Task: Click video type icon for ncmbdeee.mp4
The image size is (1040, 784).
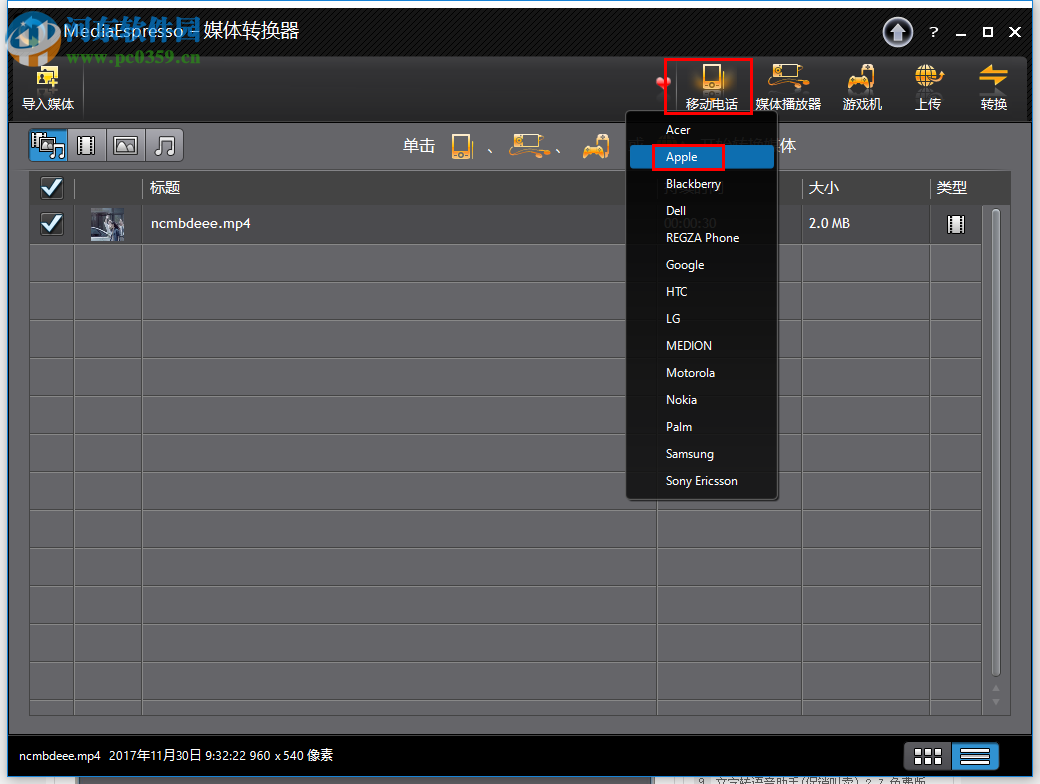Action: [x=956, y=224]
